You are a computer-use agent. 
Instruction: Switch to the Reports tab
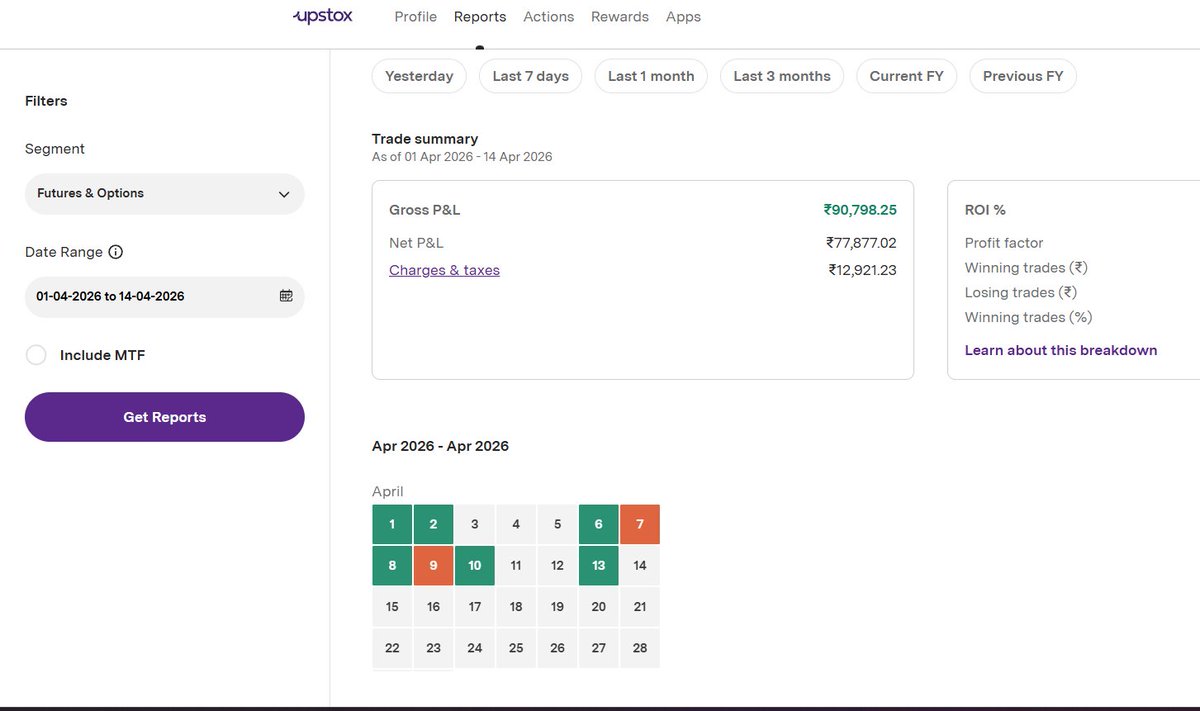[x=480, y=17]
